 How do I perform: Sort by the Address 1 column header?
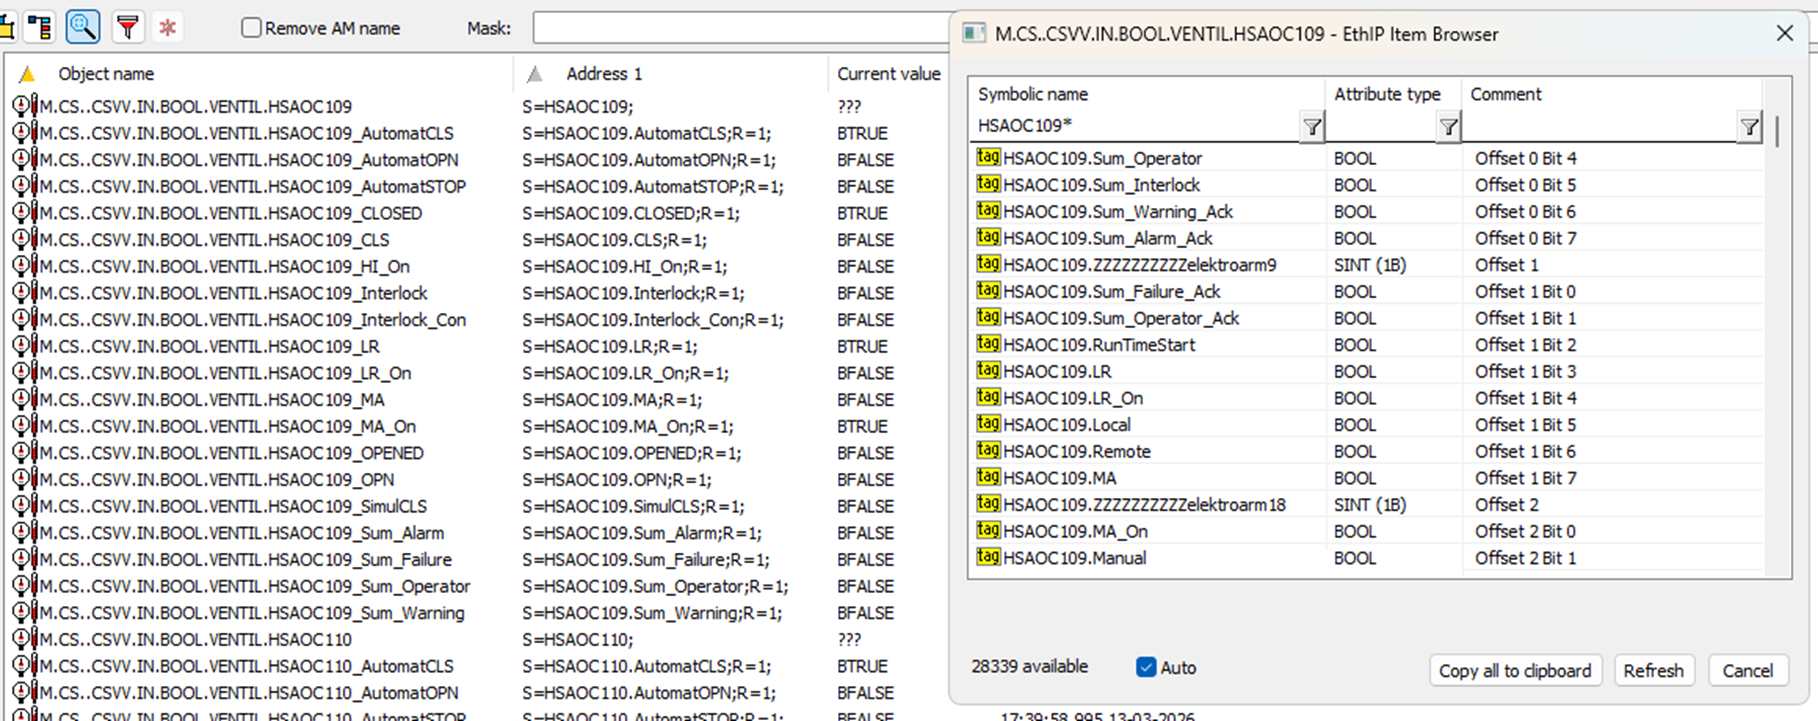[604, 74]
